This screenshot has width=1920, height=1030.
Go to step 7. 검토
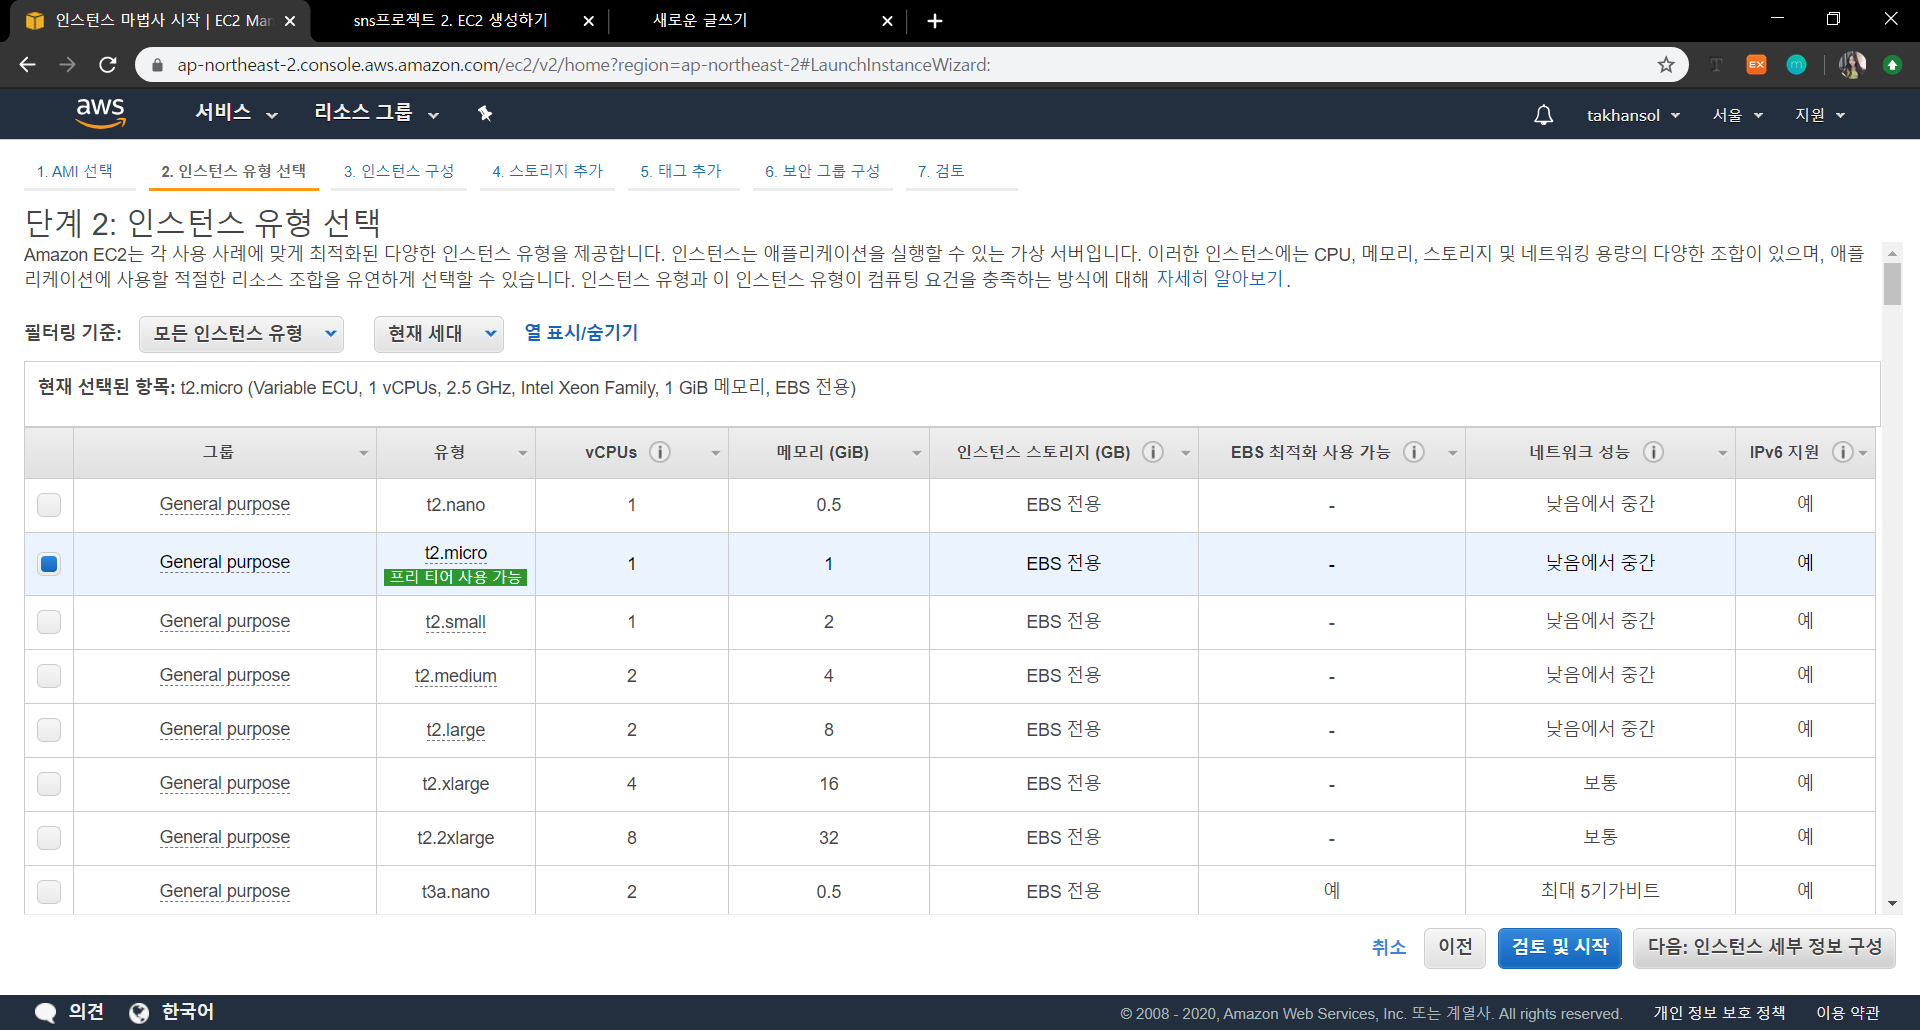pos(941,171)
